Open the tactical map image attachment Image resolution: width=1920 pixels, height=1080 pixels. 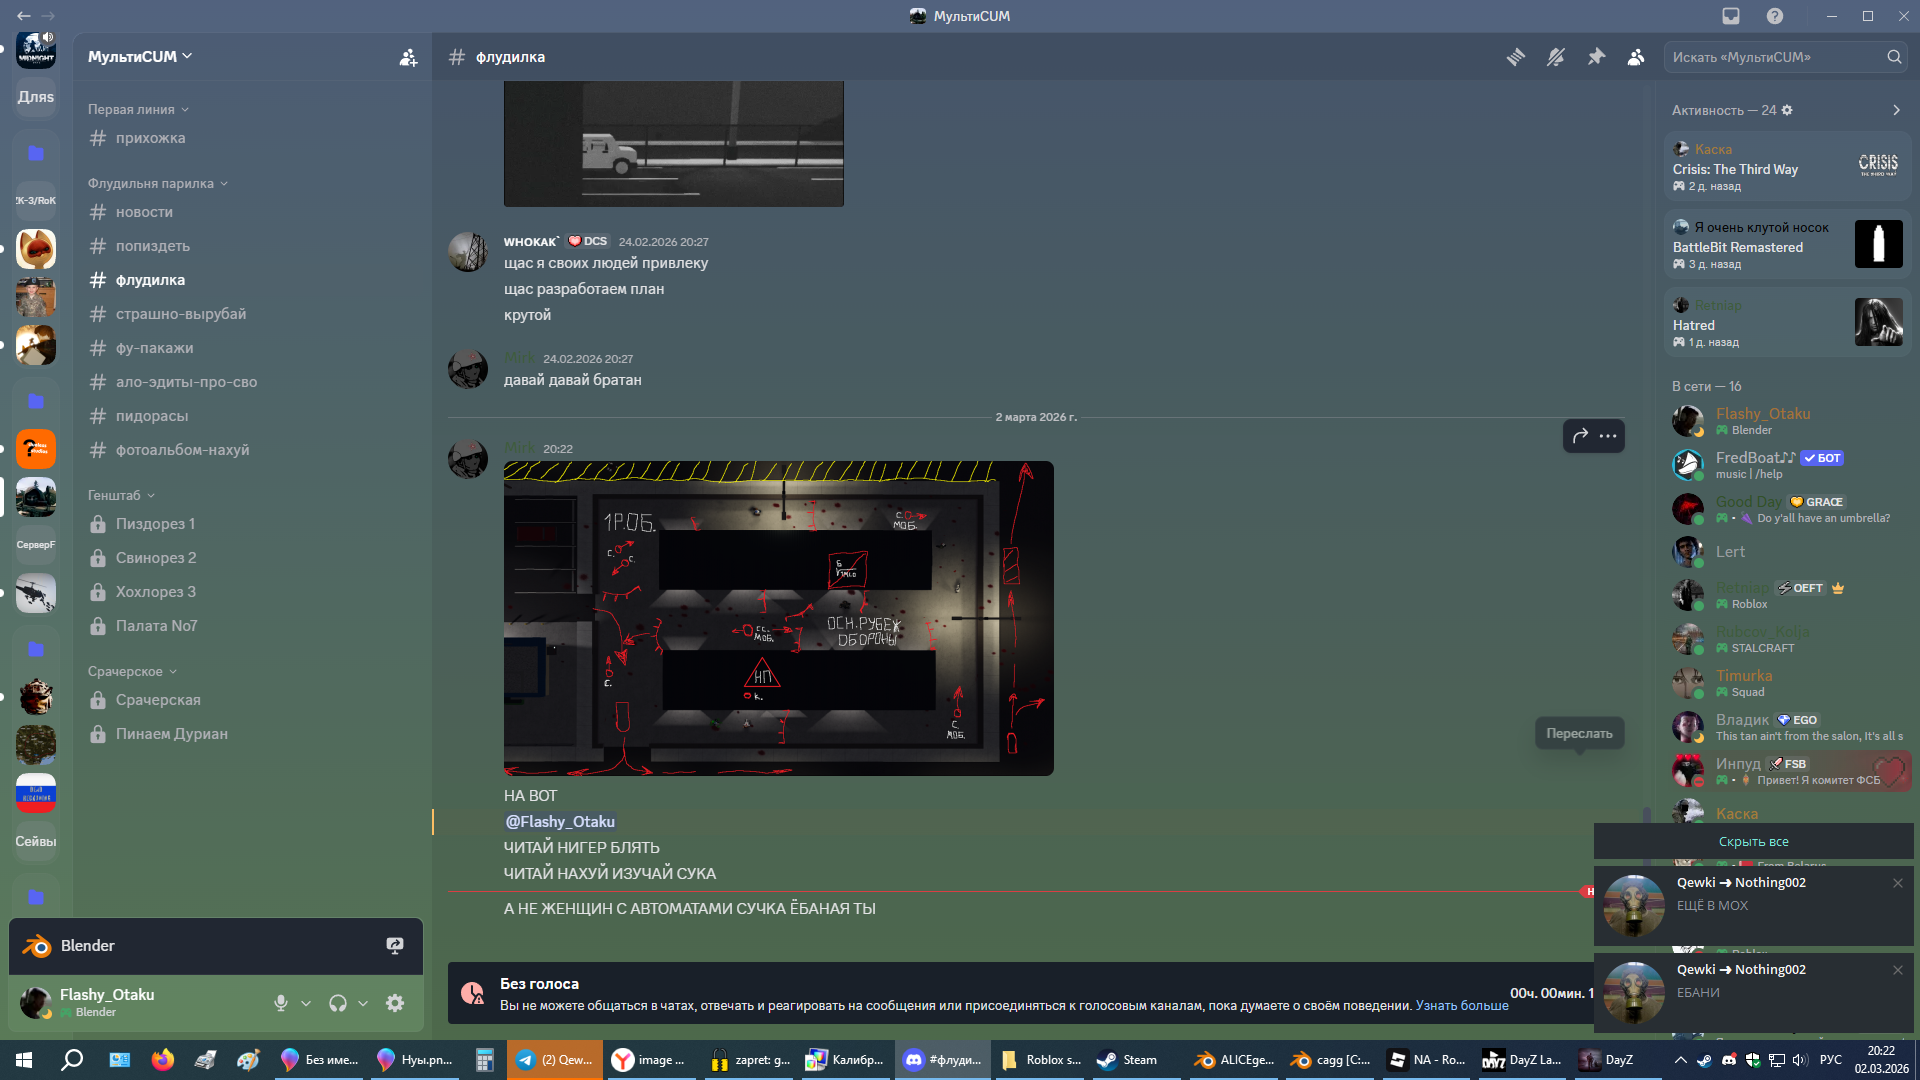click(778, 618)
